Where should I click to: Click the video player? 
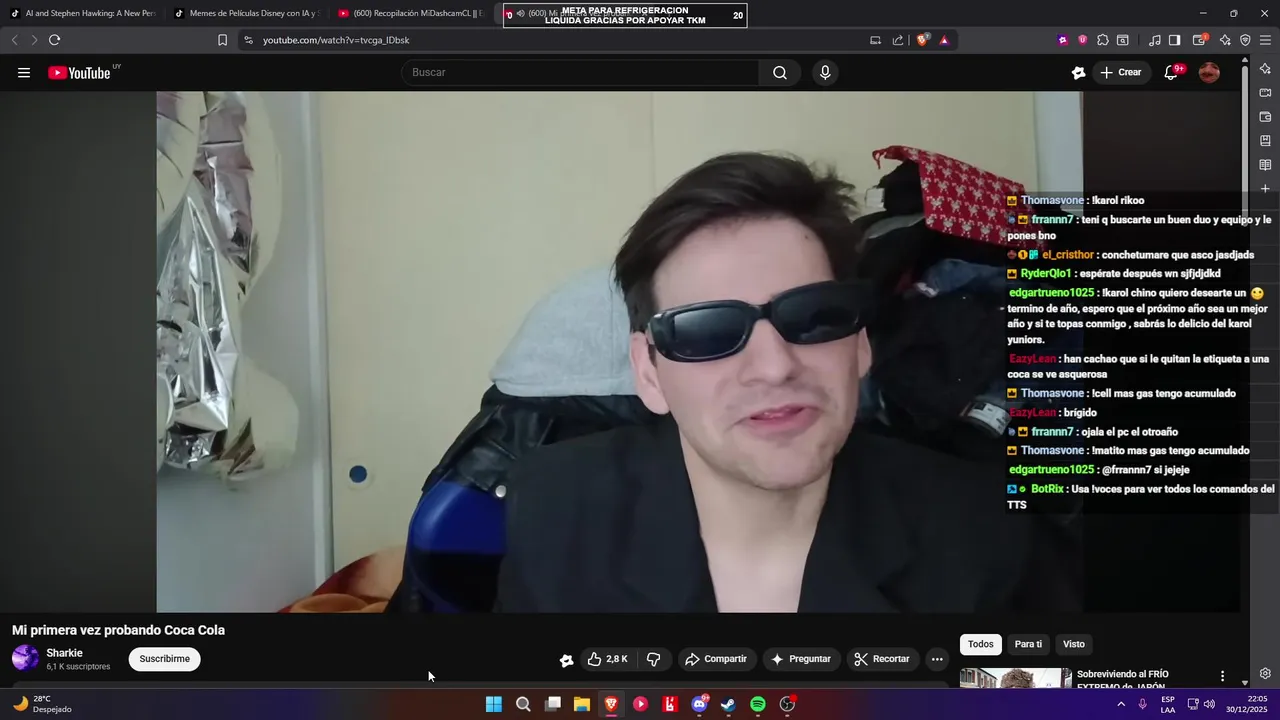[619, 352]
